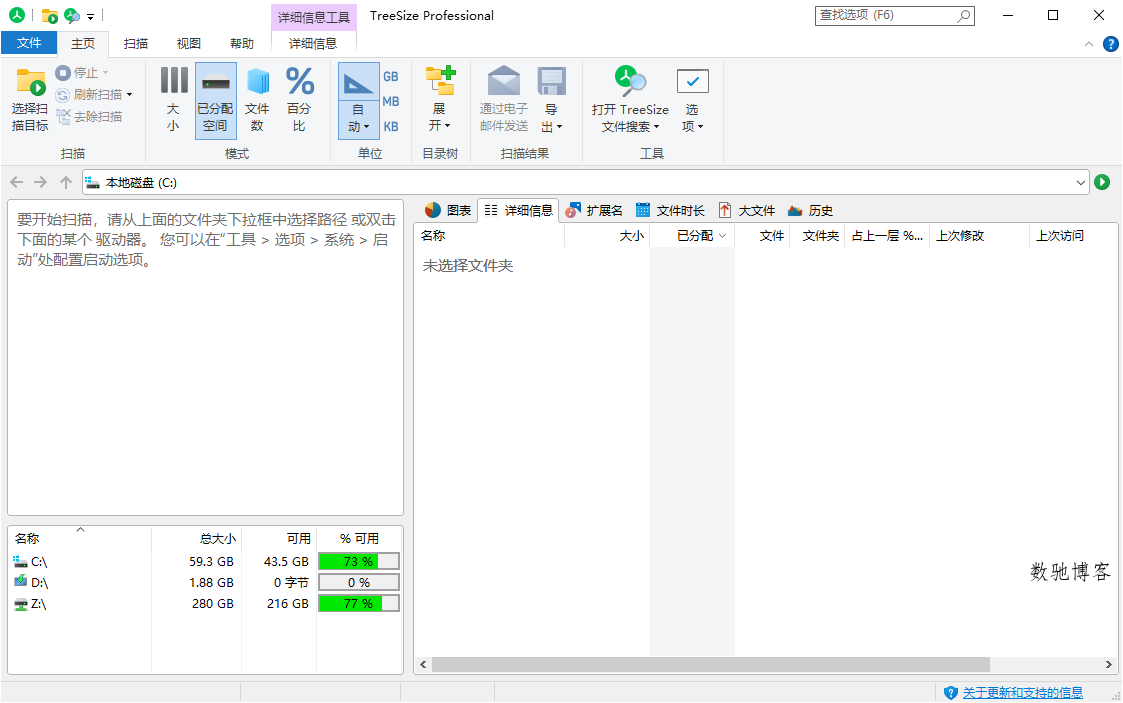Click the 已分配 column sort arrow
This screenshot has width=1123, height=703.
pos(723,236)
